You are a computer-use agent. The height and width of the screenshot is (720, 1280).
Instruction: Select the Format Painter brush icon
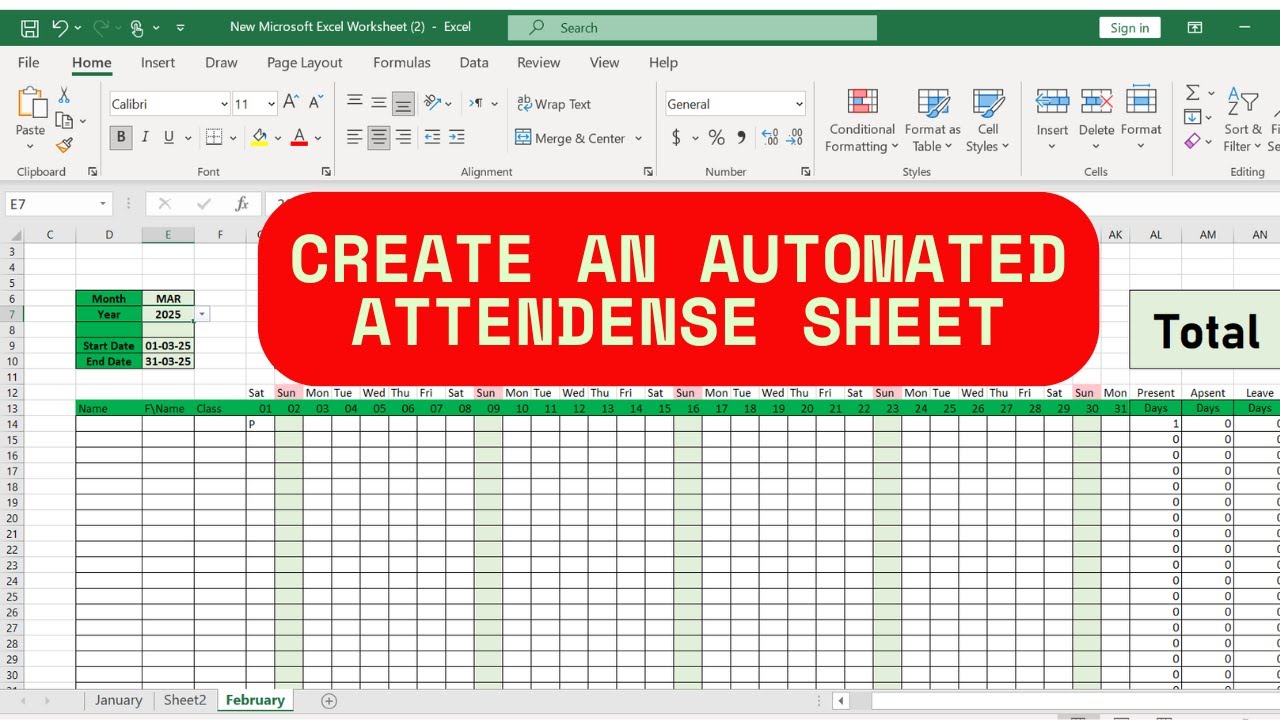click(x=64, y=146)
